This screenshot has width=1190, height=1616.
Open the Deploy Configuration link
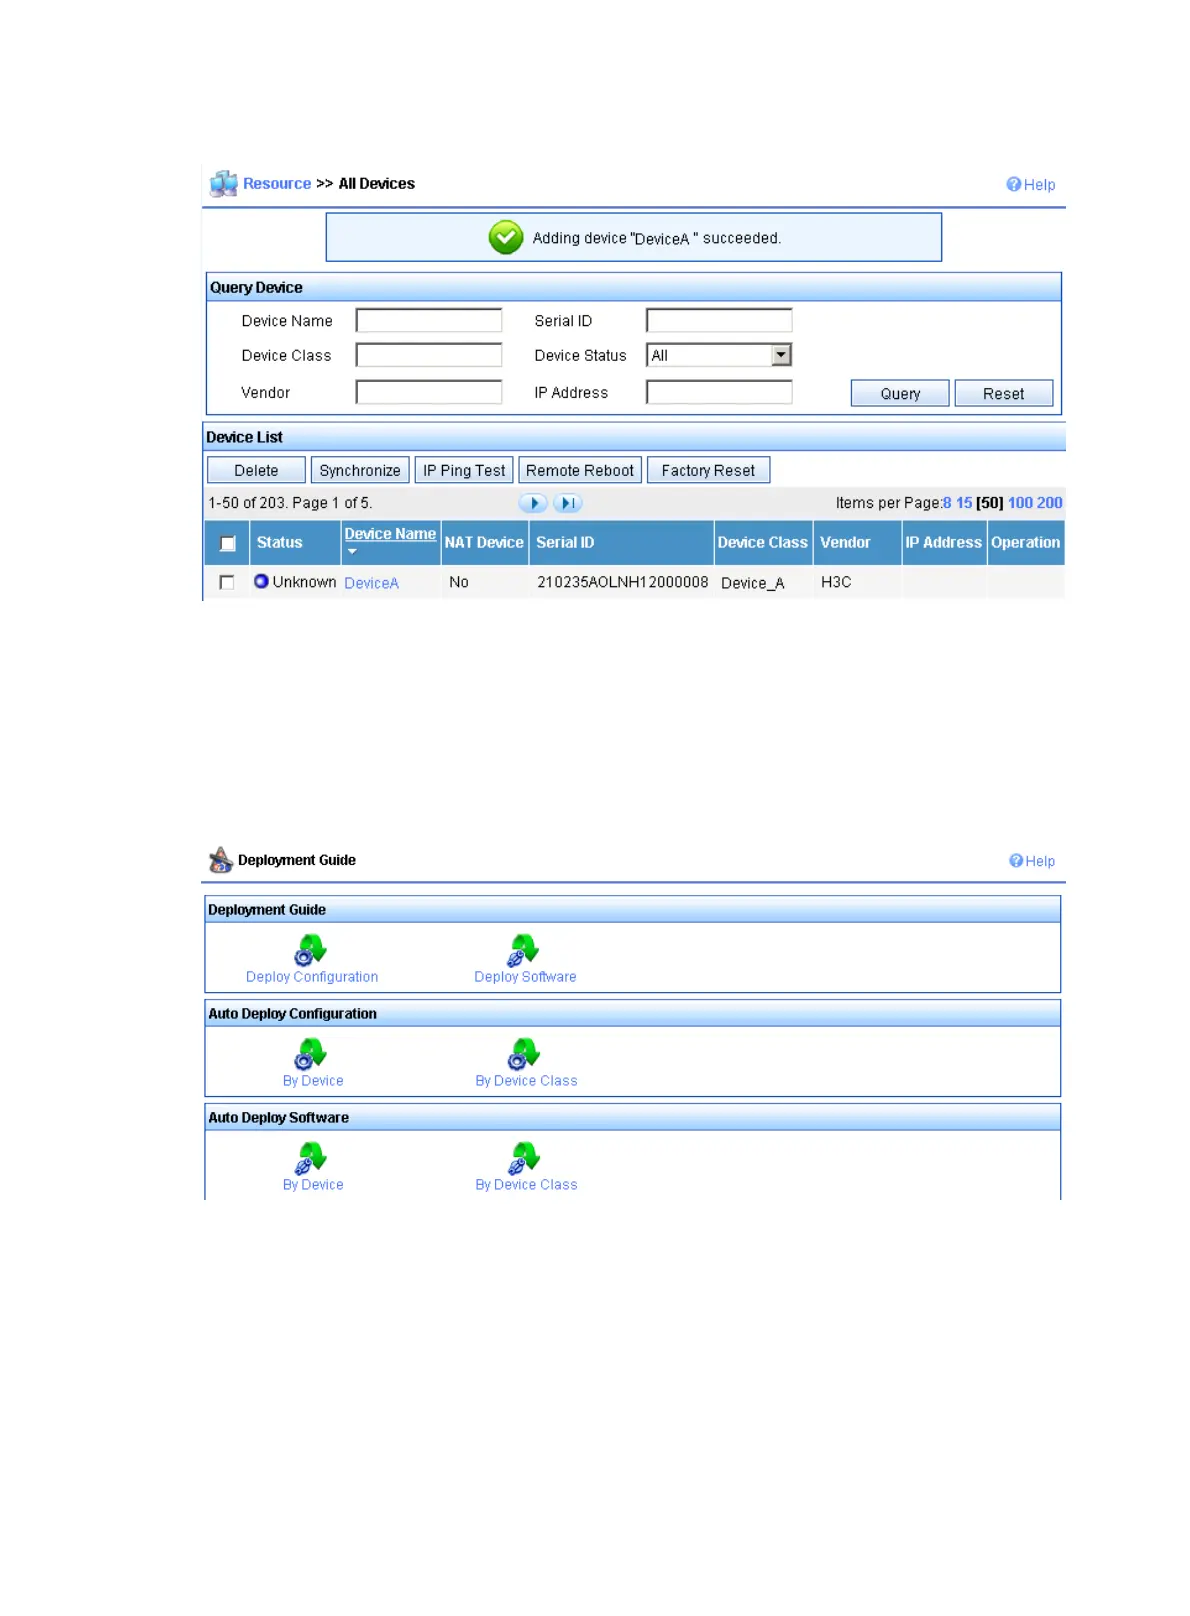[312, 977]
